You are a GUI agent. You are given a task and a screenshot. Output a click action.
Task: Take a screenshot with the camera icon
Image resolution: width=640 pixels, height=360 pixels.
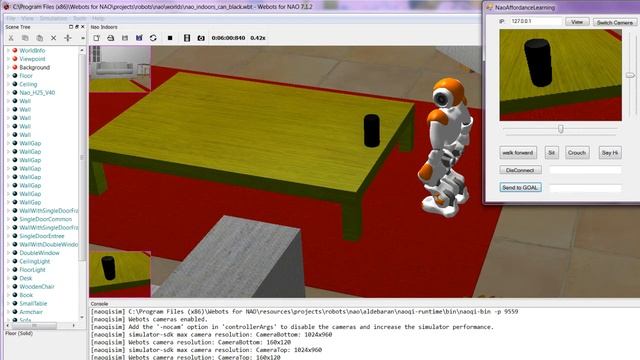point(201,38)
